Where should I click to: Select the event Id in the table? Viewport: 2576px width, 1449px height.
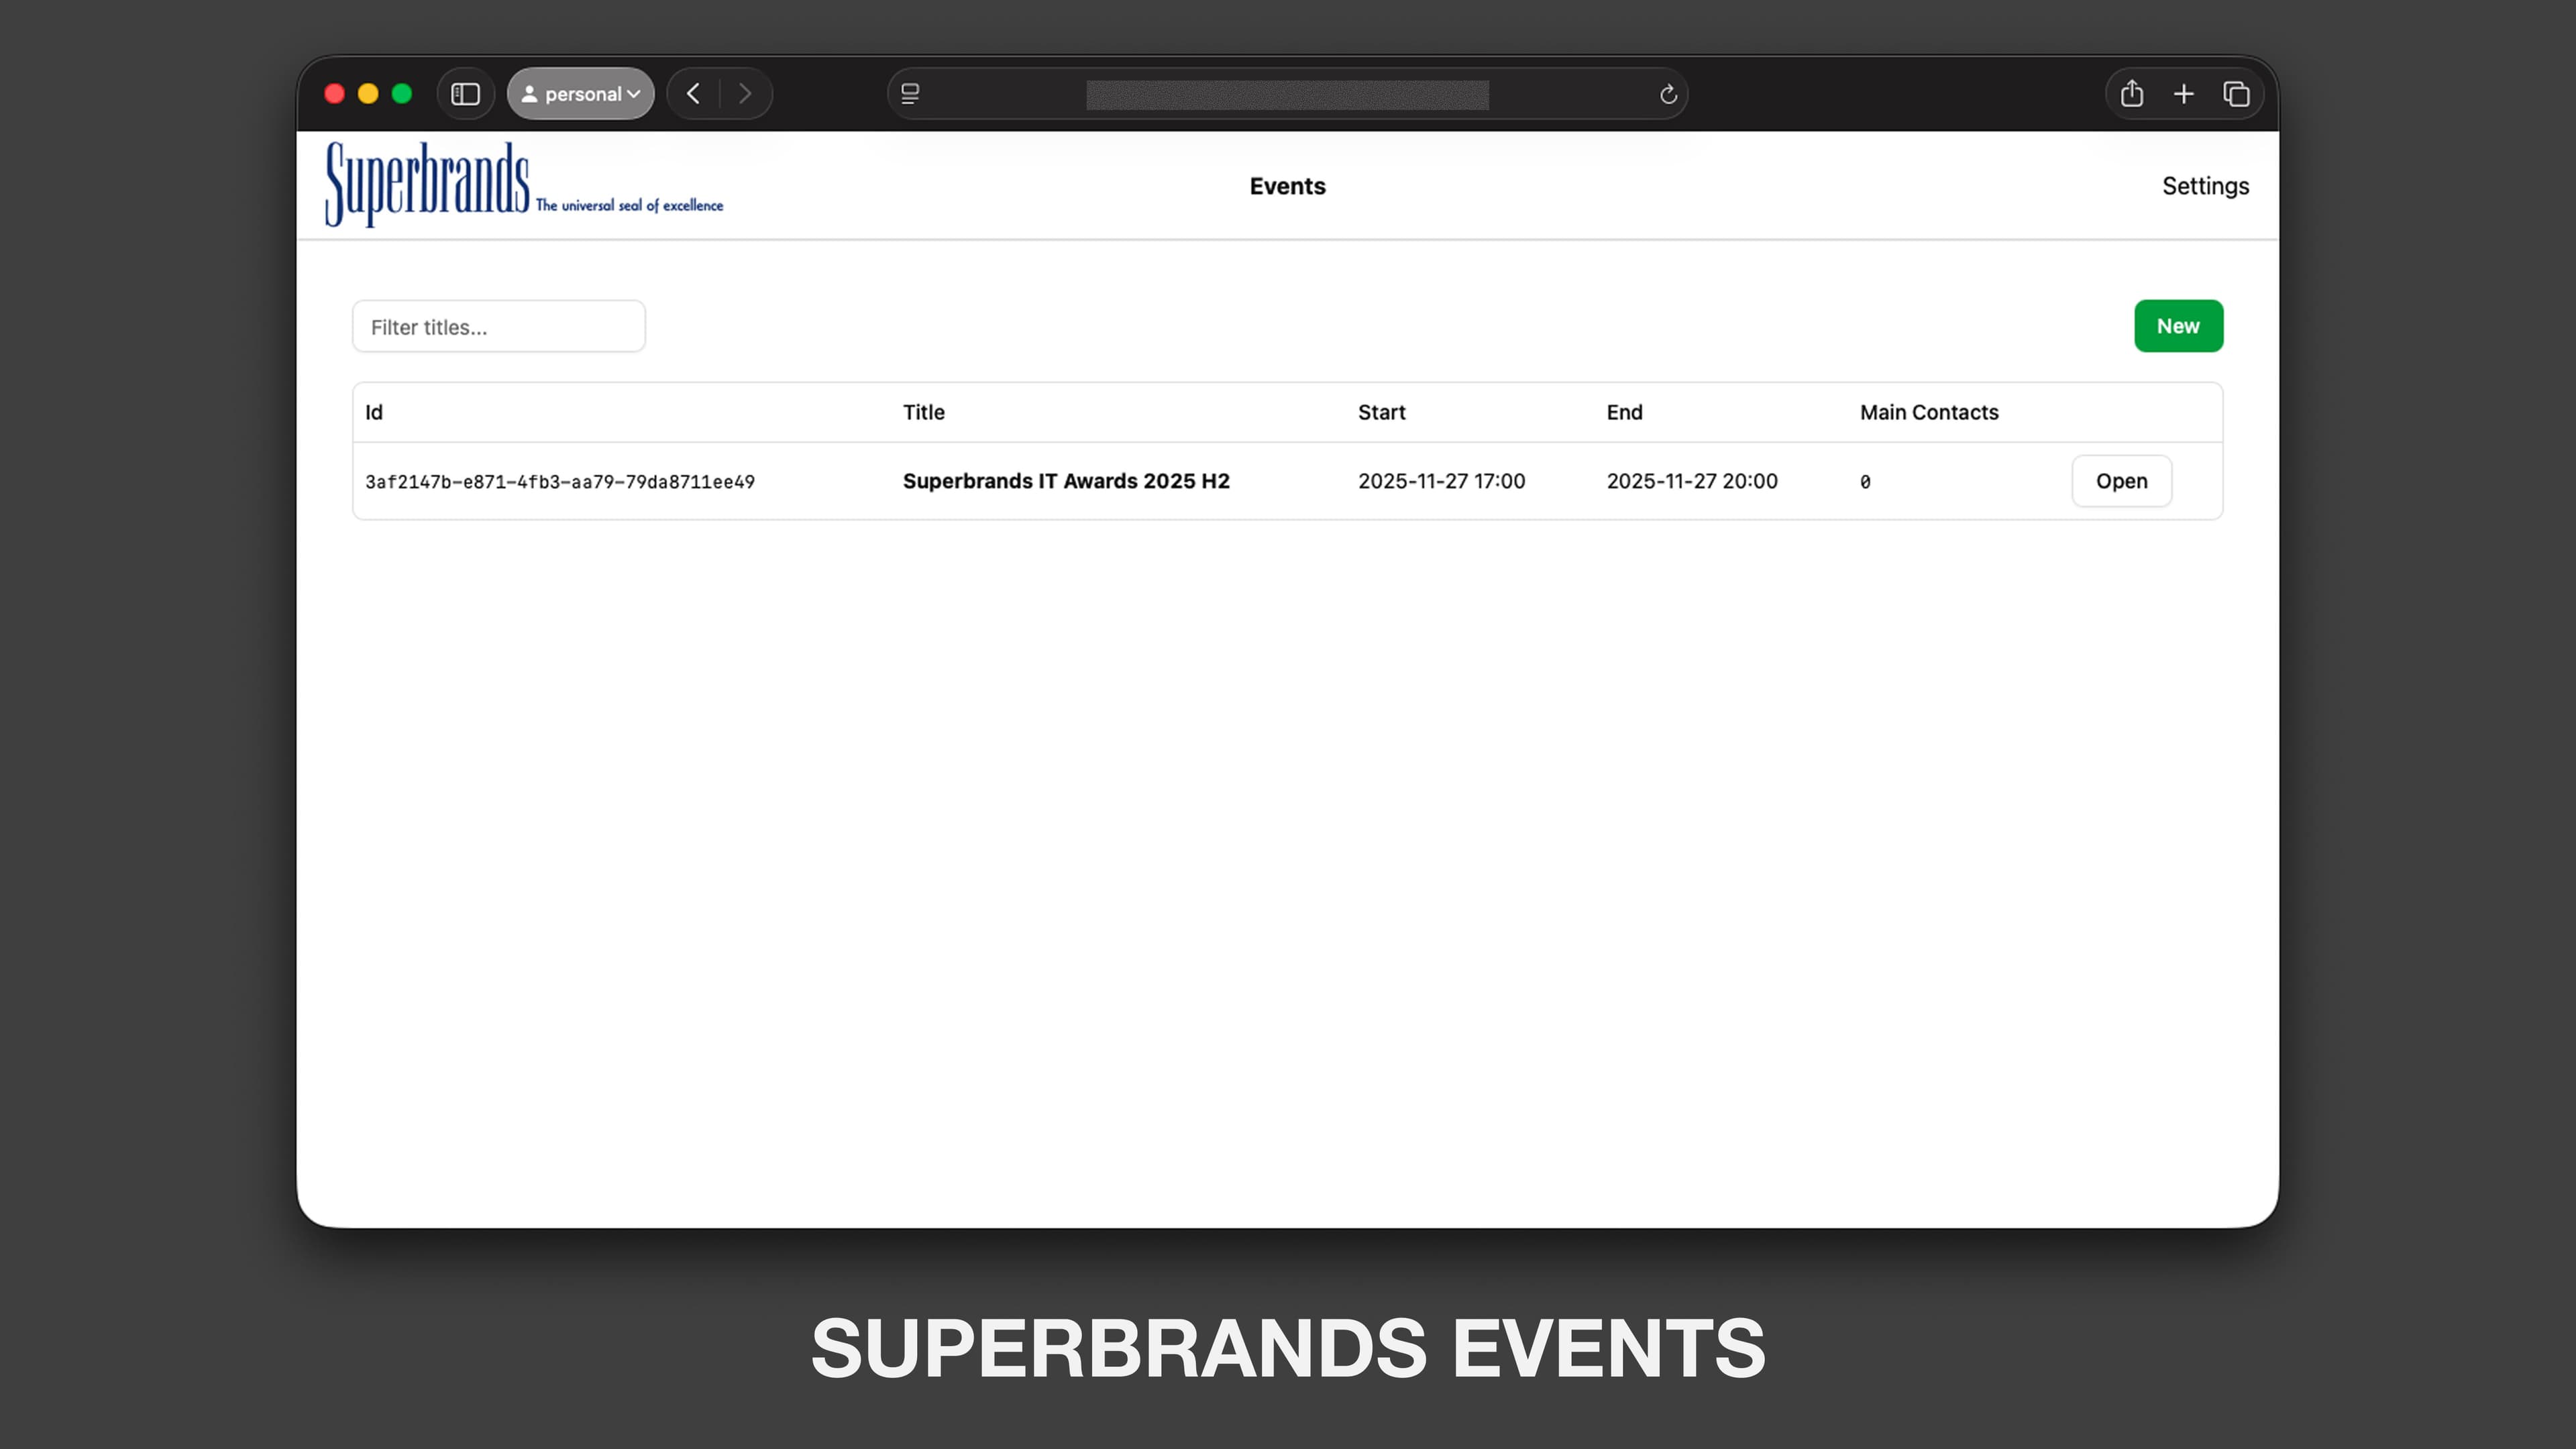(560, 481)
